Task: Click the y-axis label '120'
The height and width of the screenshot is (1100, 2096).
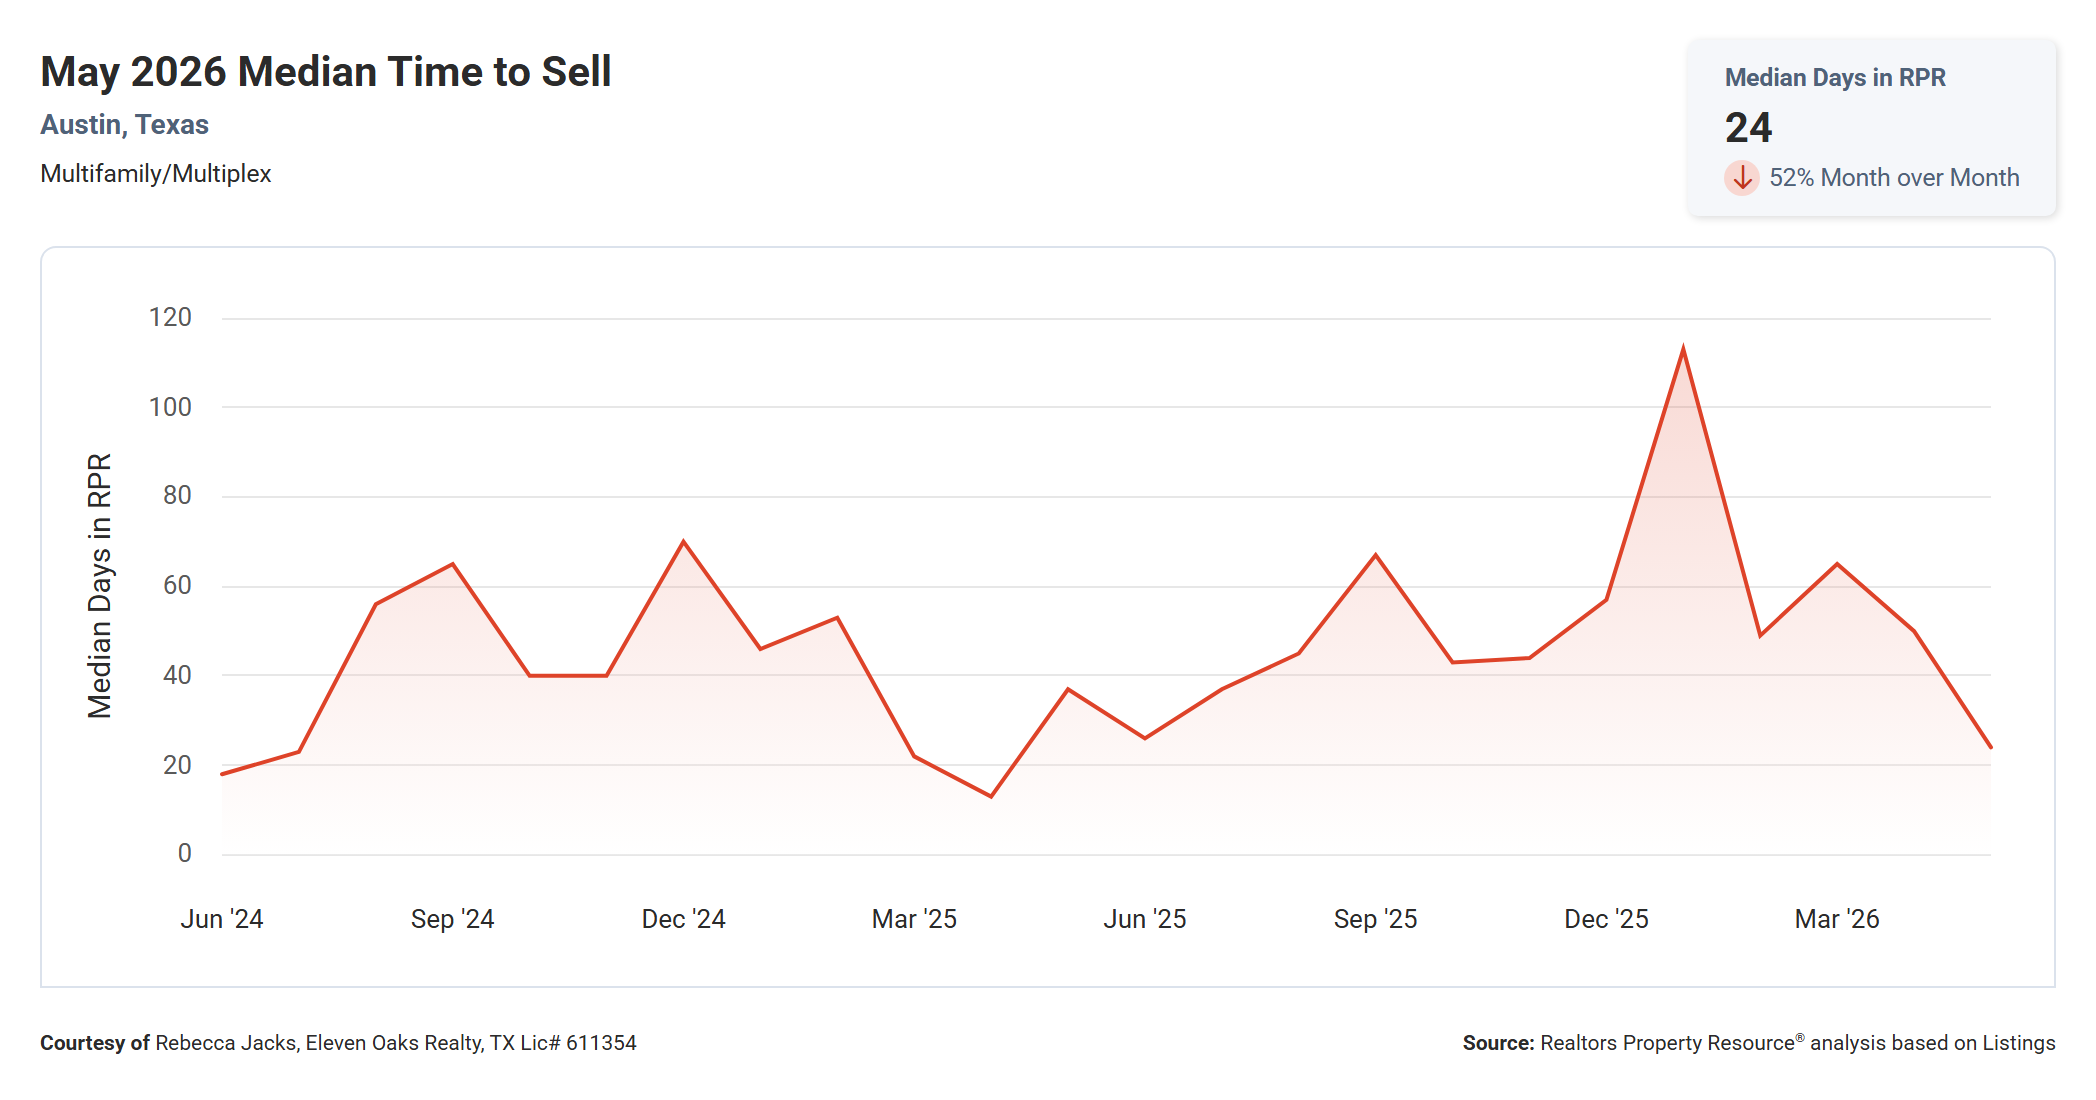Action: tap(170, 318)
